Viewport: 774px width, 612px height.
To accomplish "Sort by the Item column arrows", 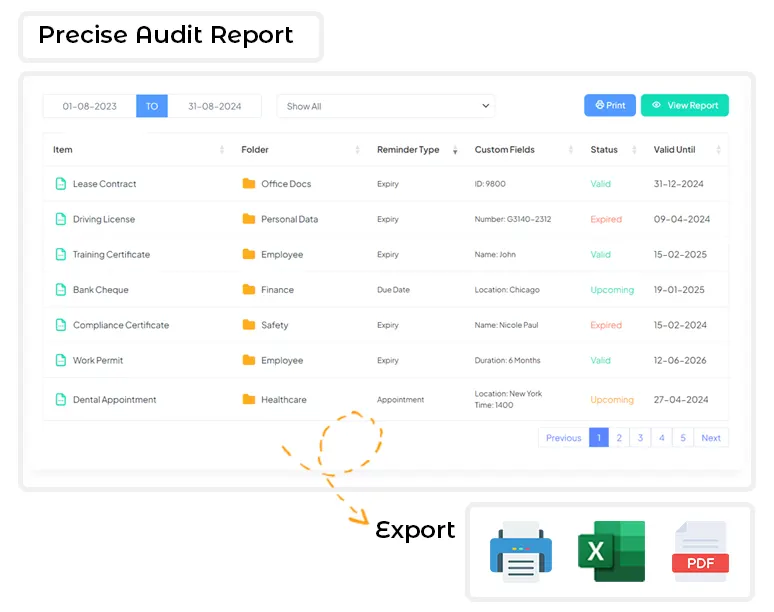I will [222, 150].
